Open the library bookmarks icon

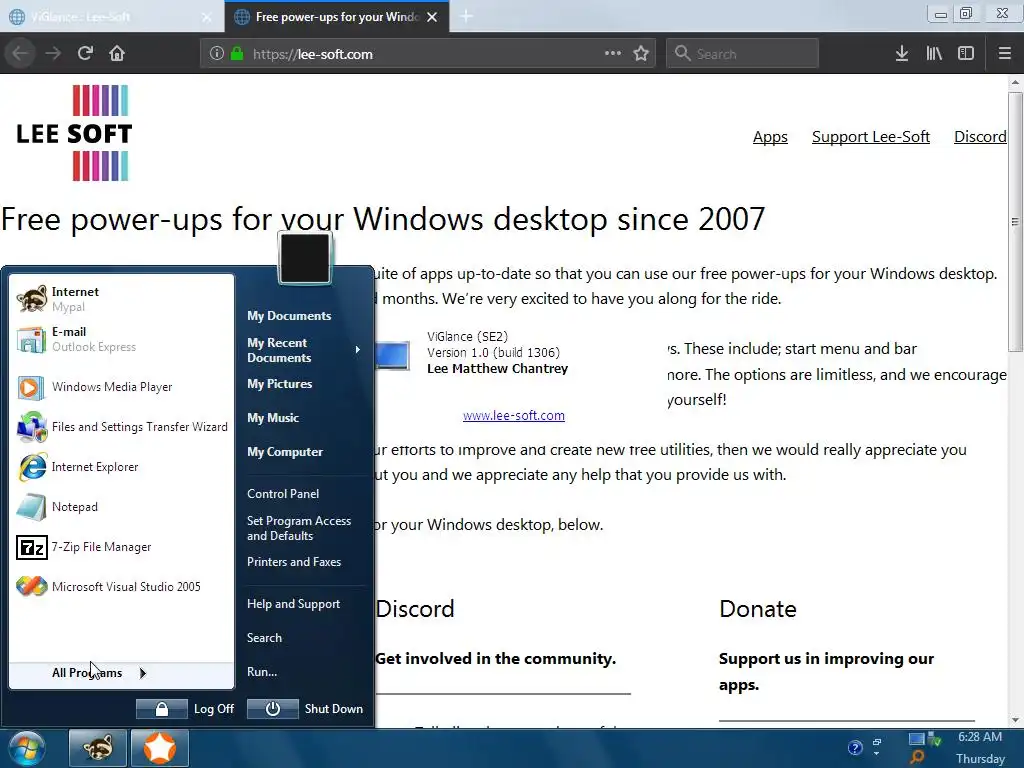pyautogui.click(x=934, y=54)
